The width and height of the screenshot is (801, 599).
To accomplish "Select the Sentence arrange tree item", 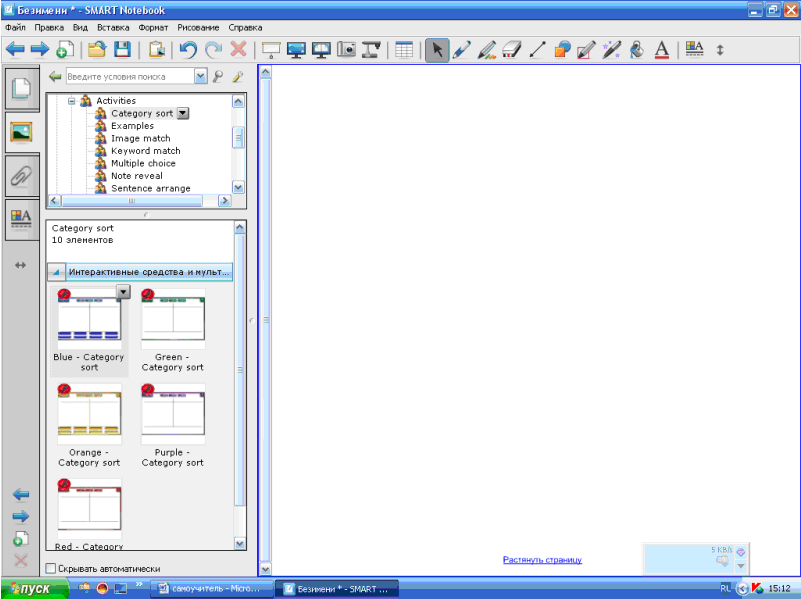I will [150, 188].
